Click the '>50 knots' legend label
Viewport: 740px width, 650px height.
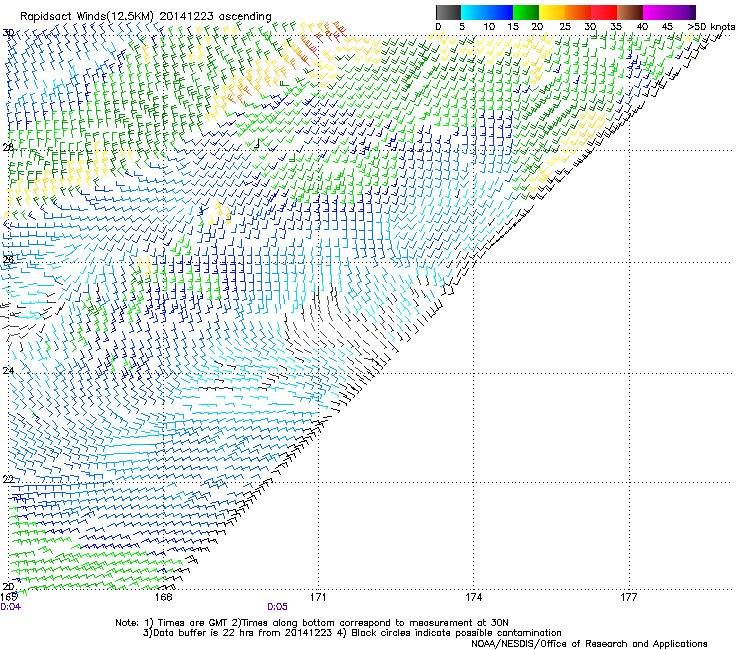coord(711,26)
